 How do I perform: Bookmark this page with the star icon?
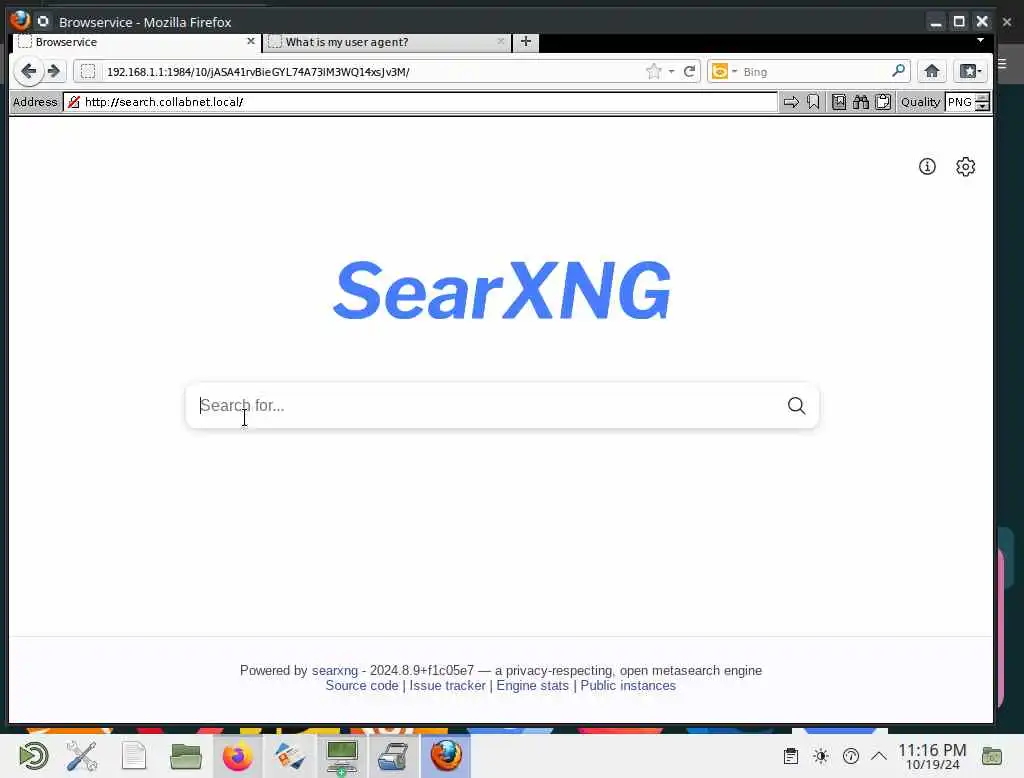653,71
